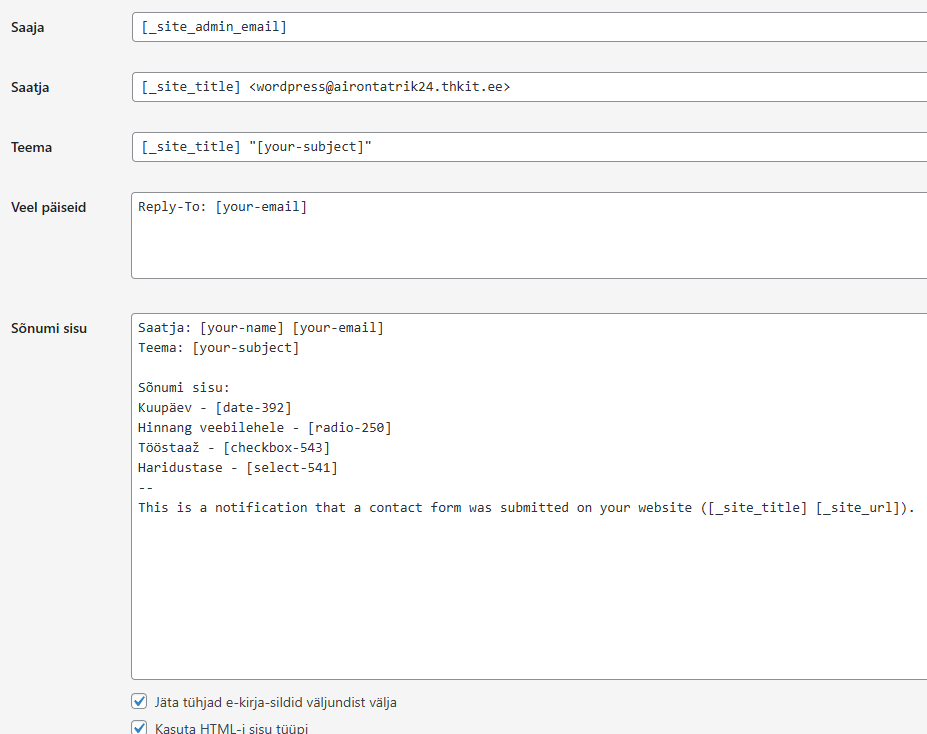Click the Haridustase [select-541] line
This screenshot has width=927, height=734.
[x=237, y=467]
